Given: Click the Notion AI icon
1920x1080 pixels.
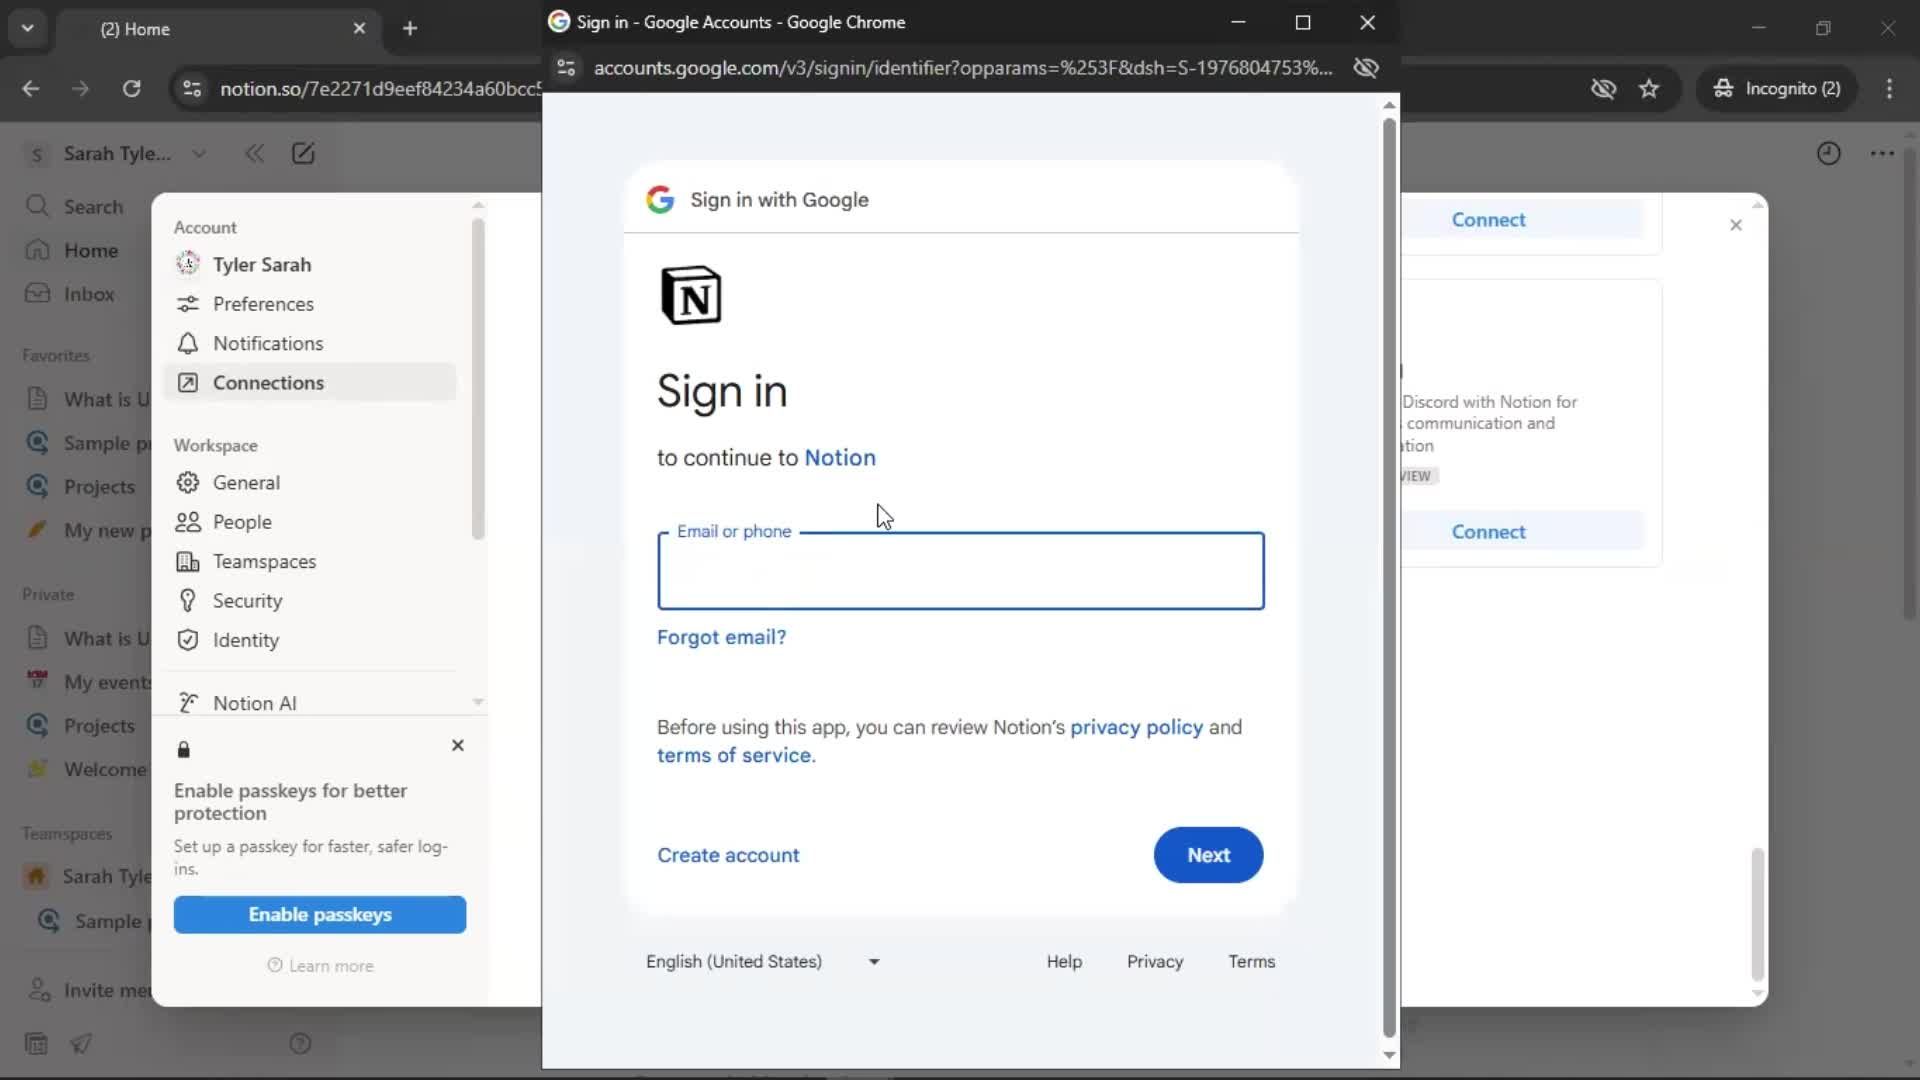Looking at the screenshot, I should click(x=187, y=703).
